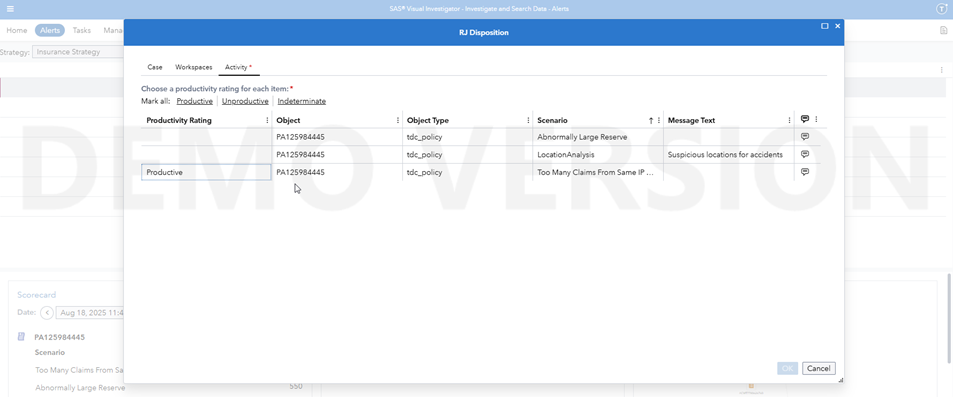
Task: Click PA125984445 in the Scorecard panel
Action: 60,337
